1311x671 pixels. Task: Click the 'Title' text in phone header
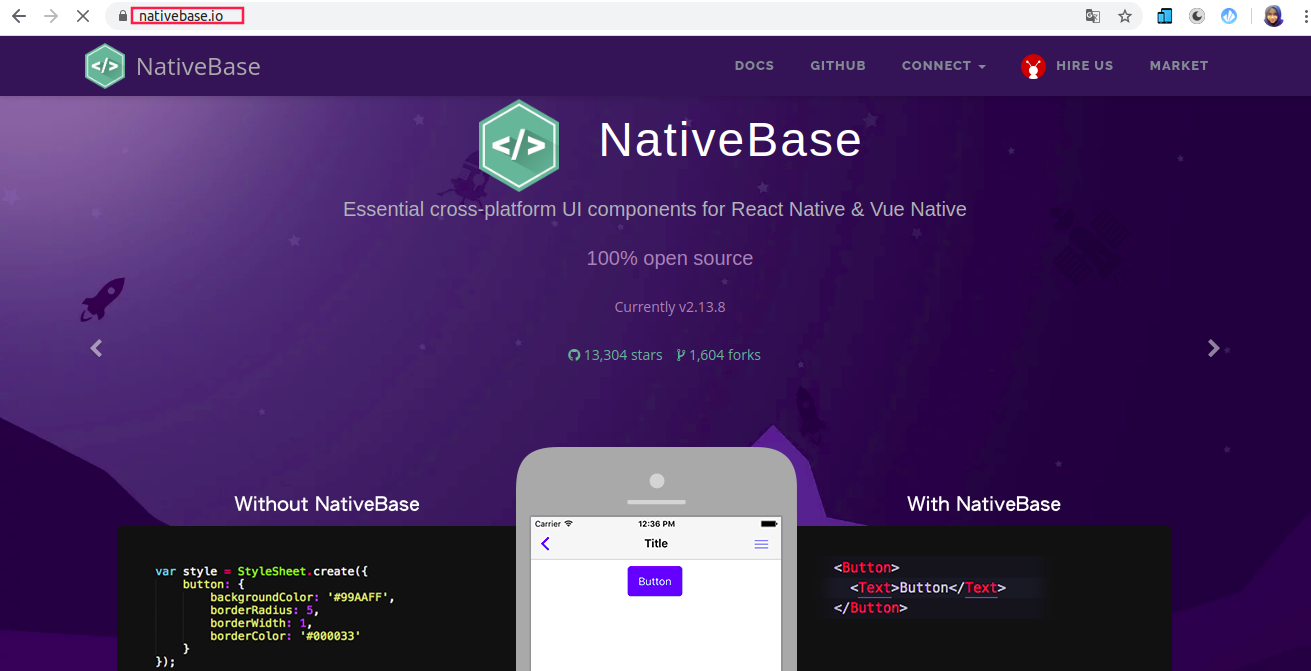tap(656, 544)
